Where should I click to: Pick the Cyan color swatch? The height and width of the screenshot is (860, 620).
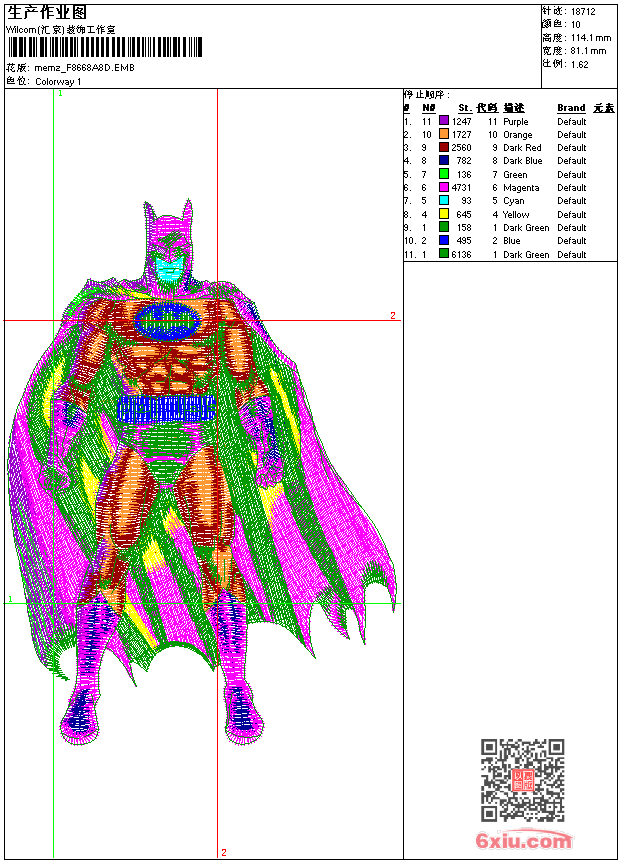click(444, 200)
